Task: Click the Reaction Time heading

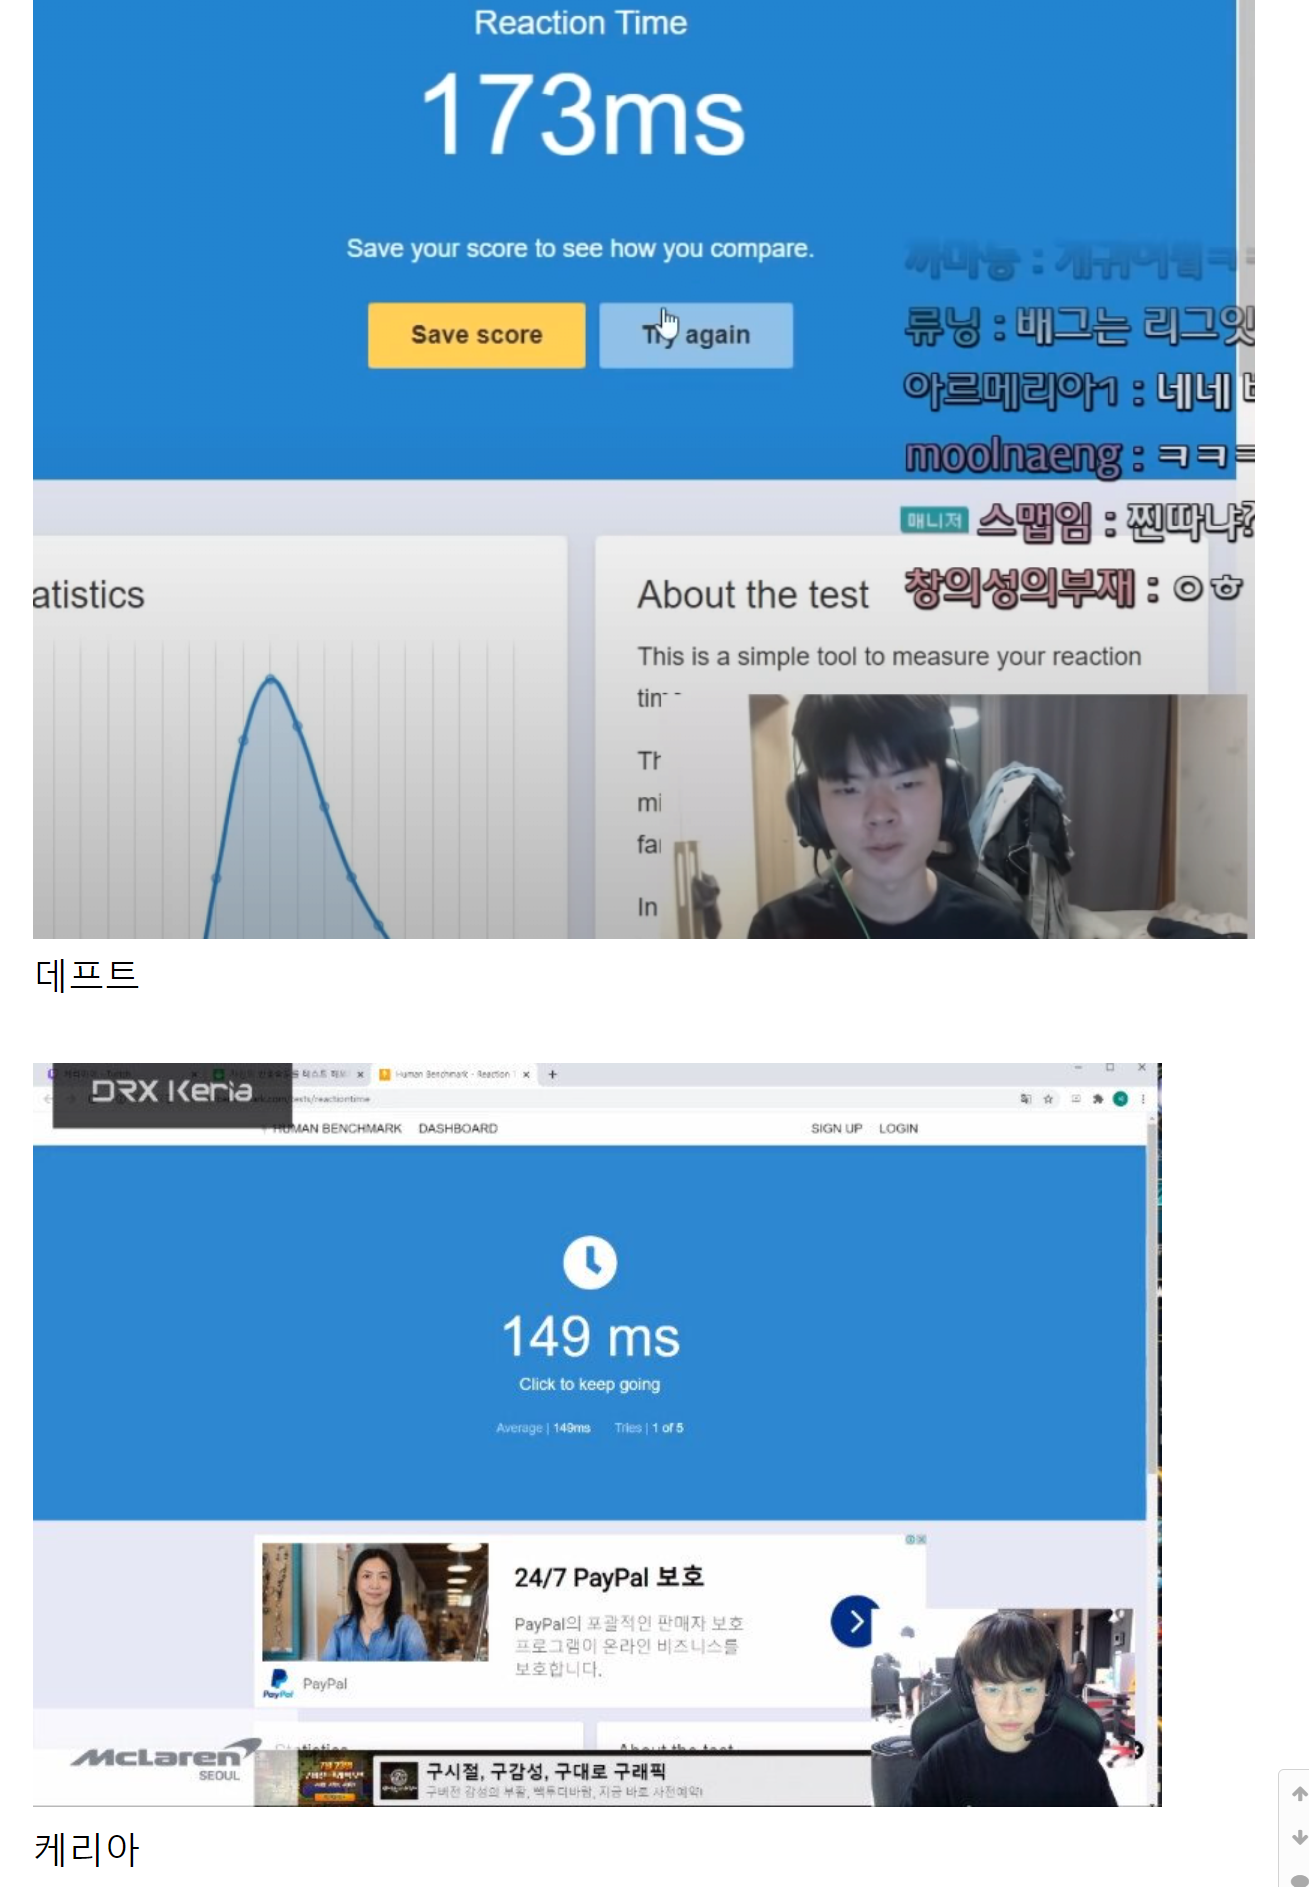Action: click(x=580, y=22)
